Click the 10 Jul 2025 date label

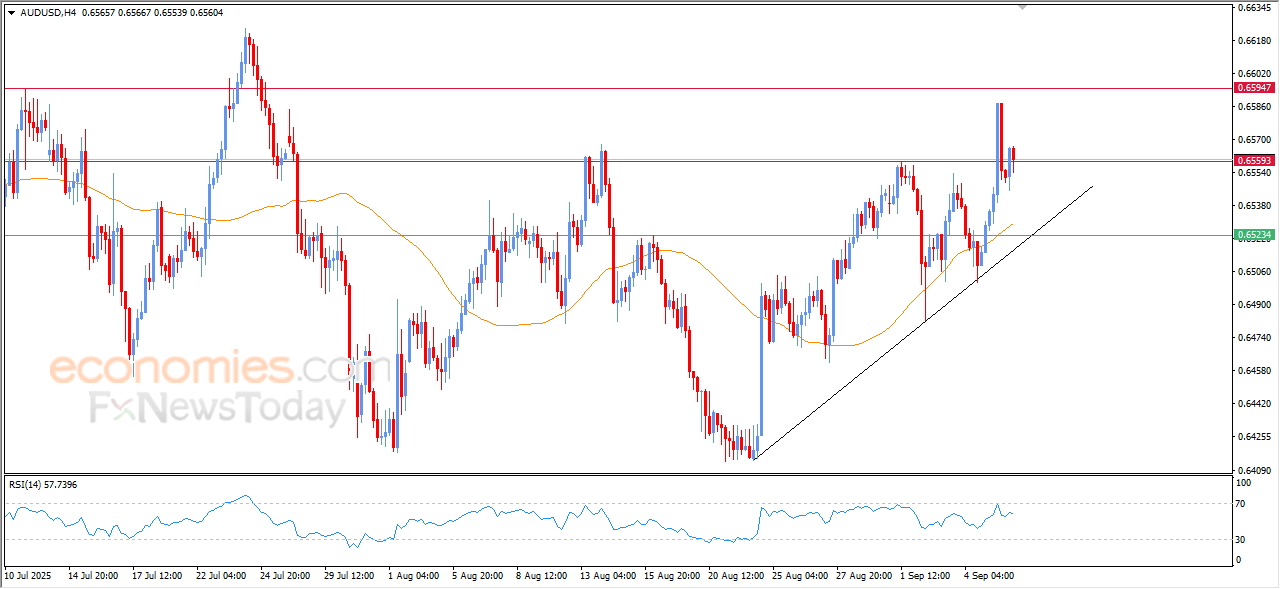tap(28, 576)
